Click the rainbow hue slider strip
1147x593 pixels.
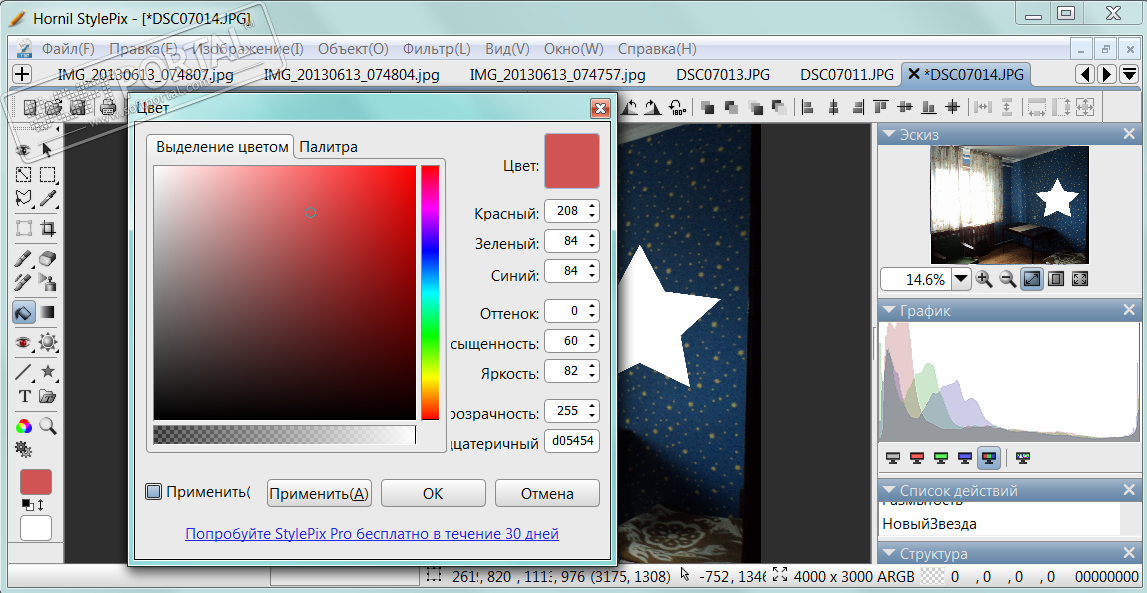point(430,292)
